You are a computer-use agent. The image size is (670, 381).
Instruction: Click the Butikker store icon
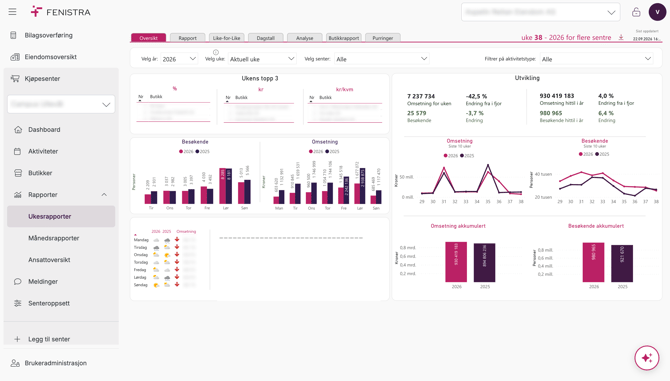coord(18,173)
